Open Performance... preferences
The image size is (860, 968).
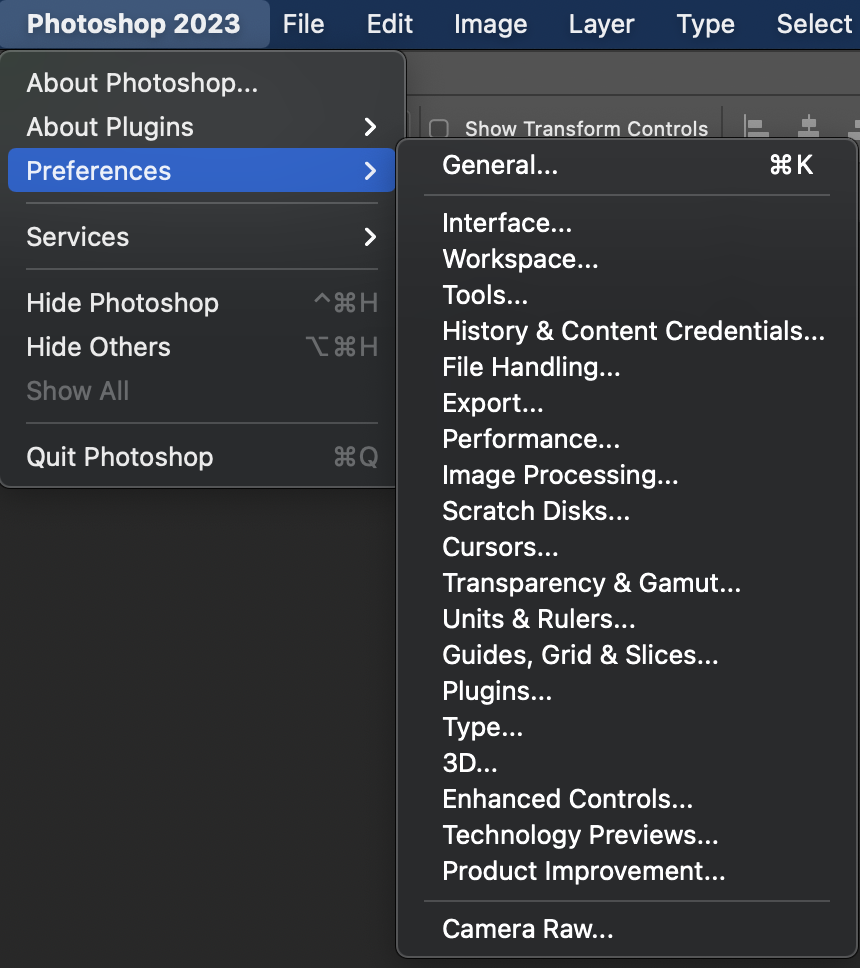[x=627, y=439]
